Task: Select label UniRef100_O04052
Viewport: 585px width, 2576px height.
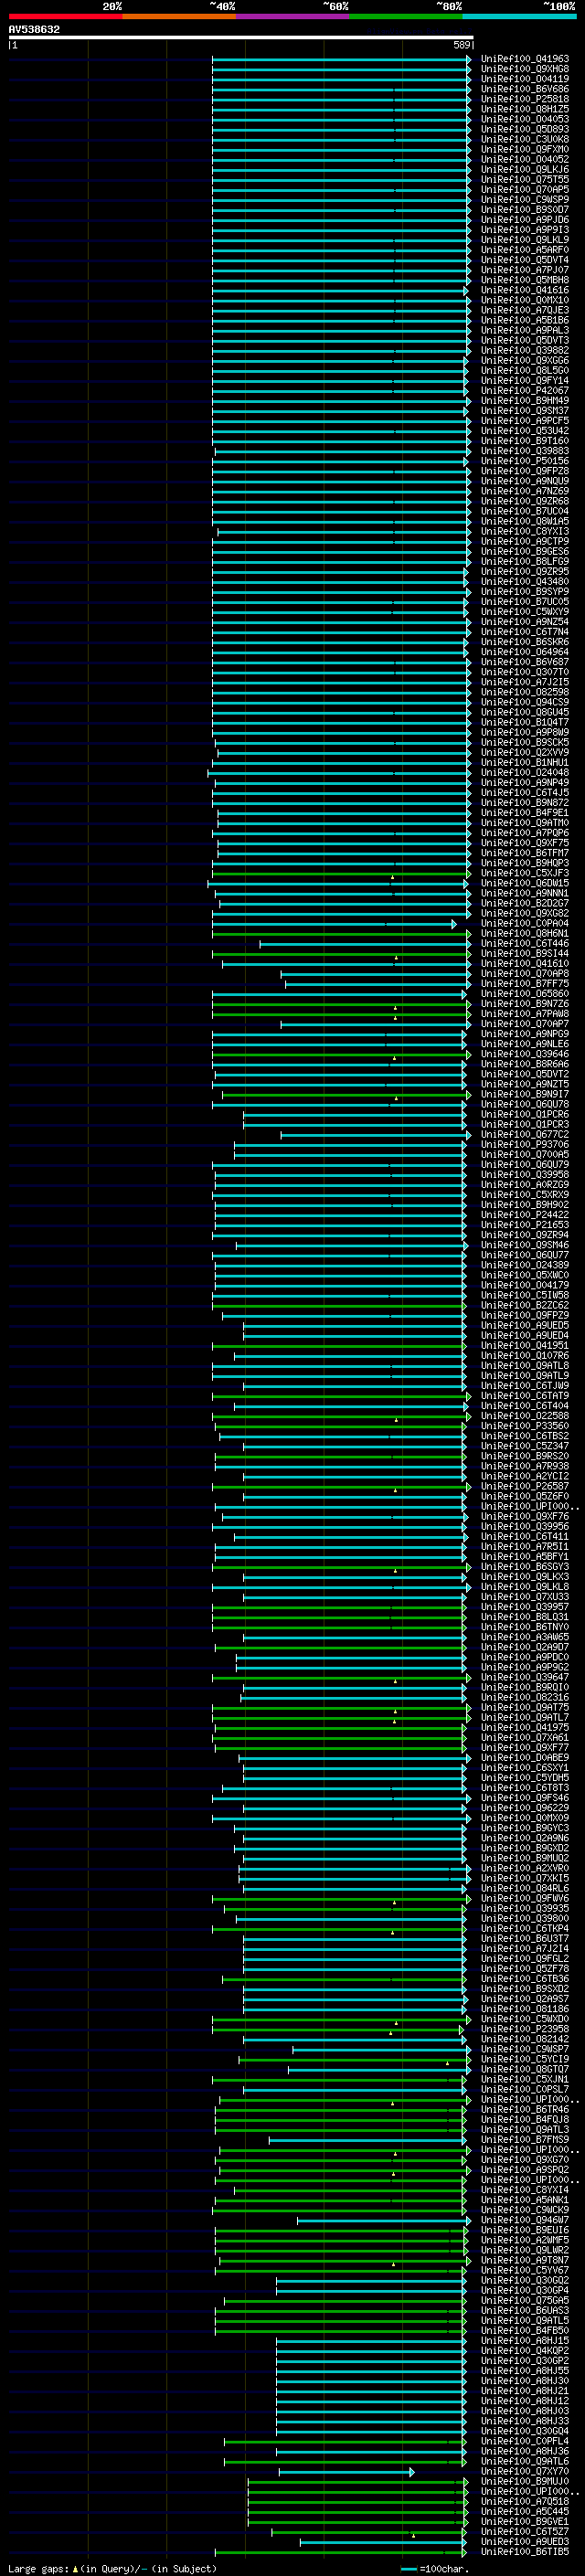Action: [524, 159]
